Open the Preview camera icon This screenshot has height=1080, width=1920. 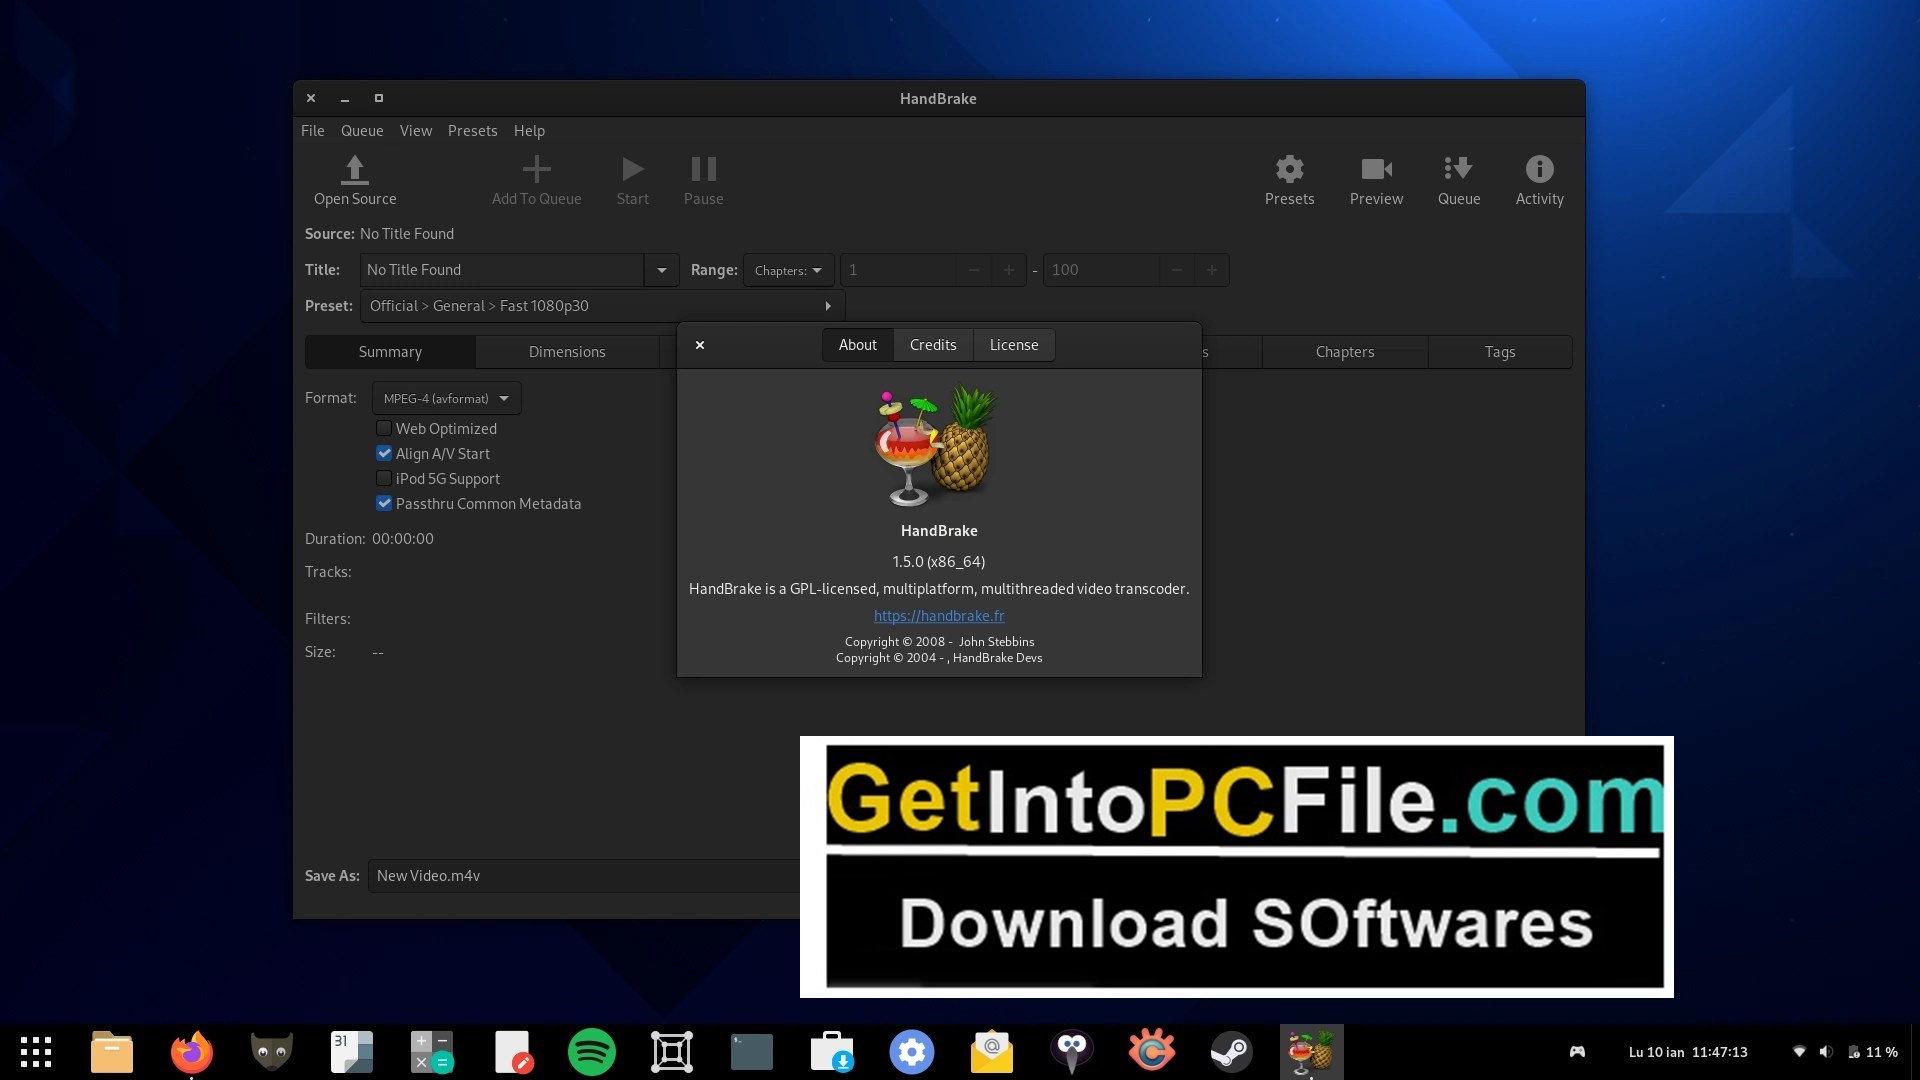click(1376, 169)
